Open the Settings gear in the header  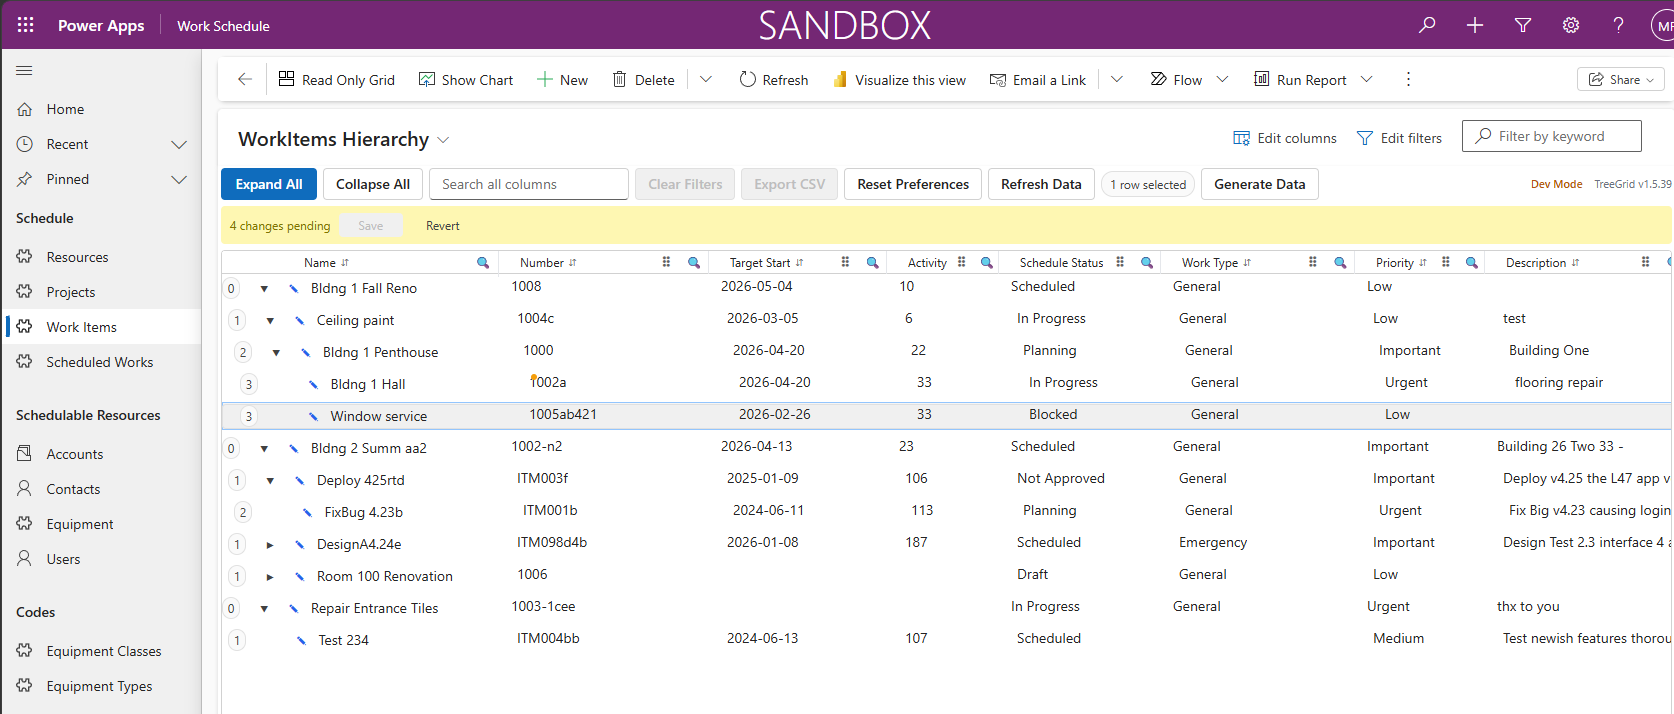point(1571,25)
